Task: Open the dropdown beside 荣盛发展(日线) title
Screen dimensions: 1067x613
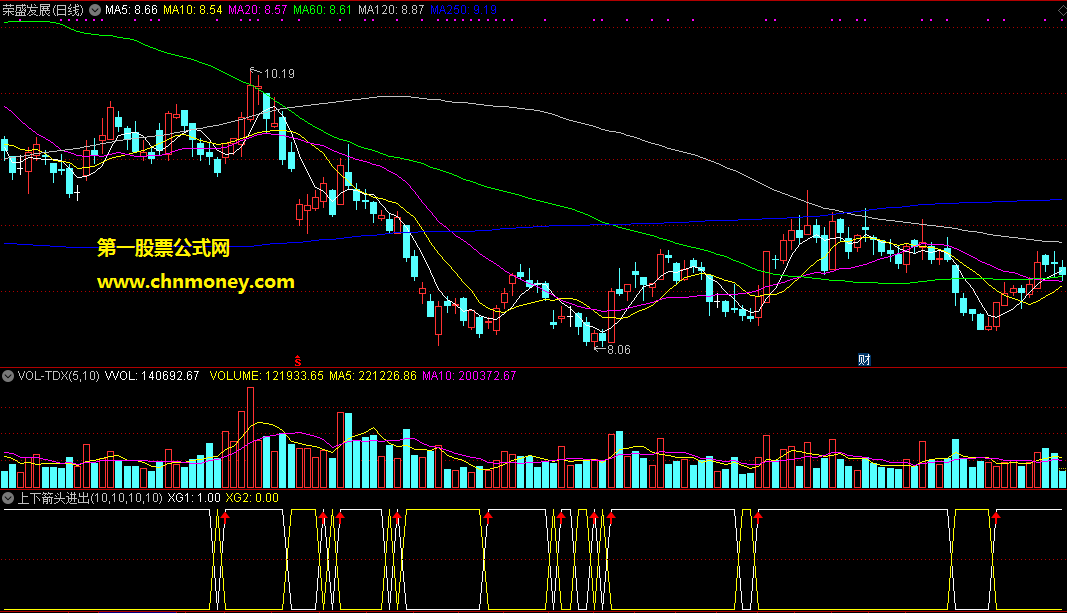Action: pyautogui.click(x=95, y=10)
